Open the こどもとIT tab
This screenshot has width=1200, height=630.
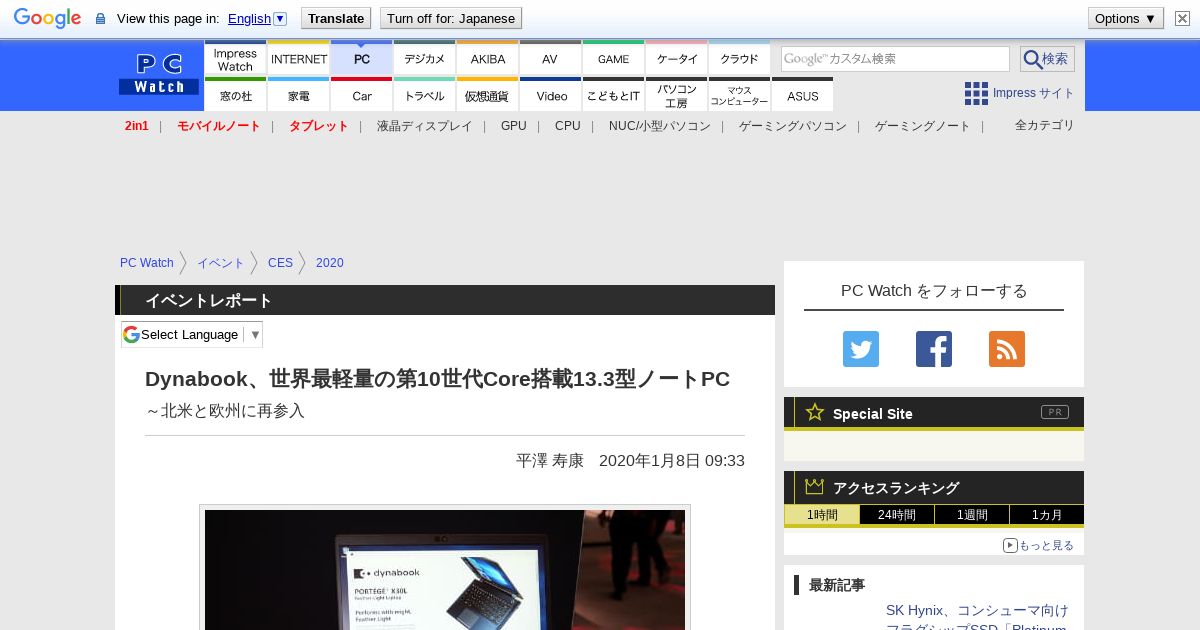pos(614,95)
